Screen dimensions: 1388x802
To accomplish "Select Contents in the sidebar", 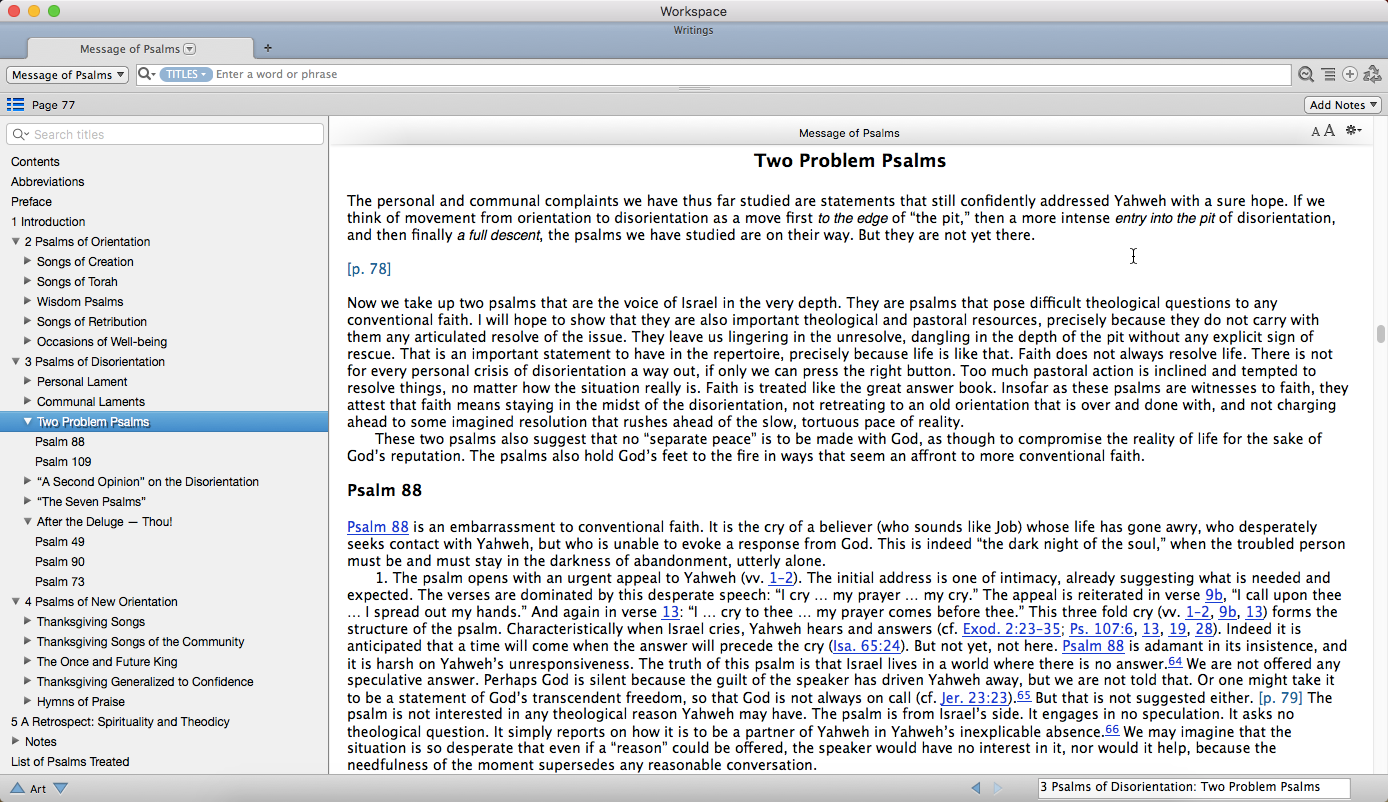I will [x=35, y=162].
